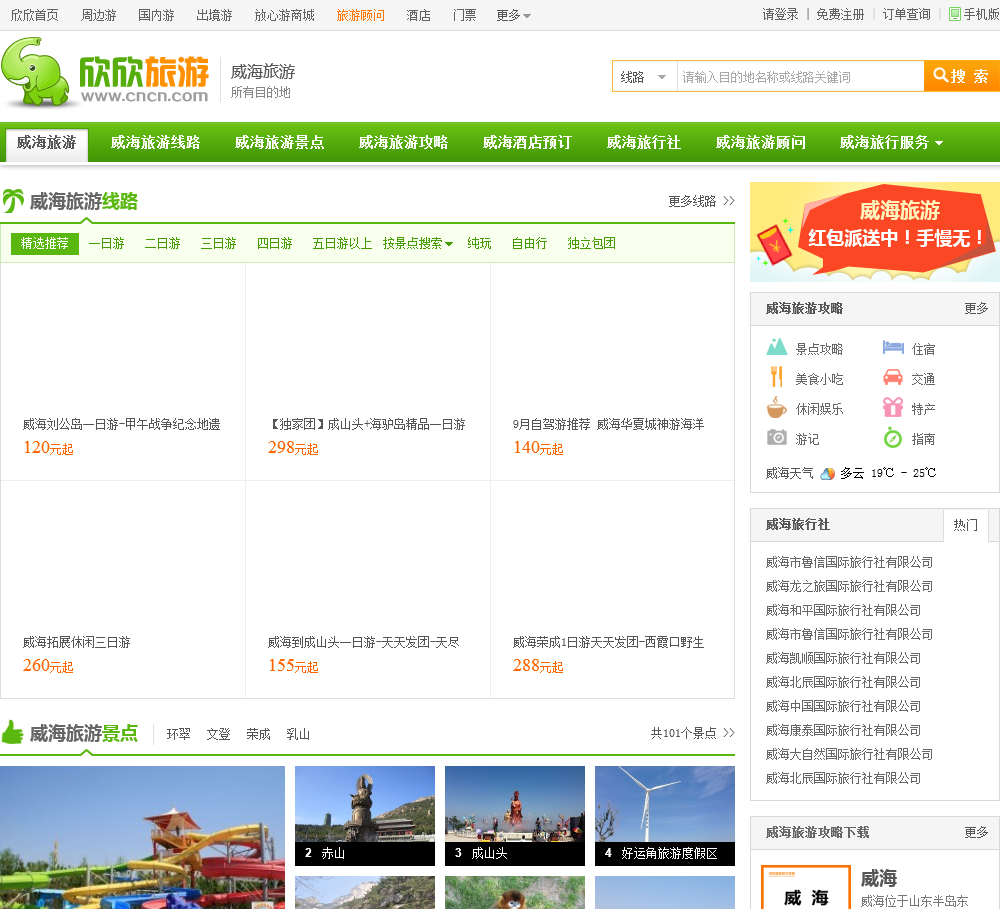Click the magnifier icon in search button
Viewport: 1000px width, 909px height.
[940, 75]
